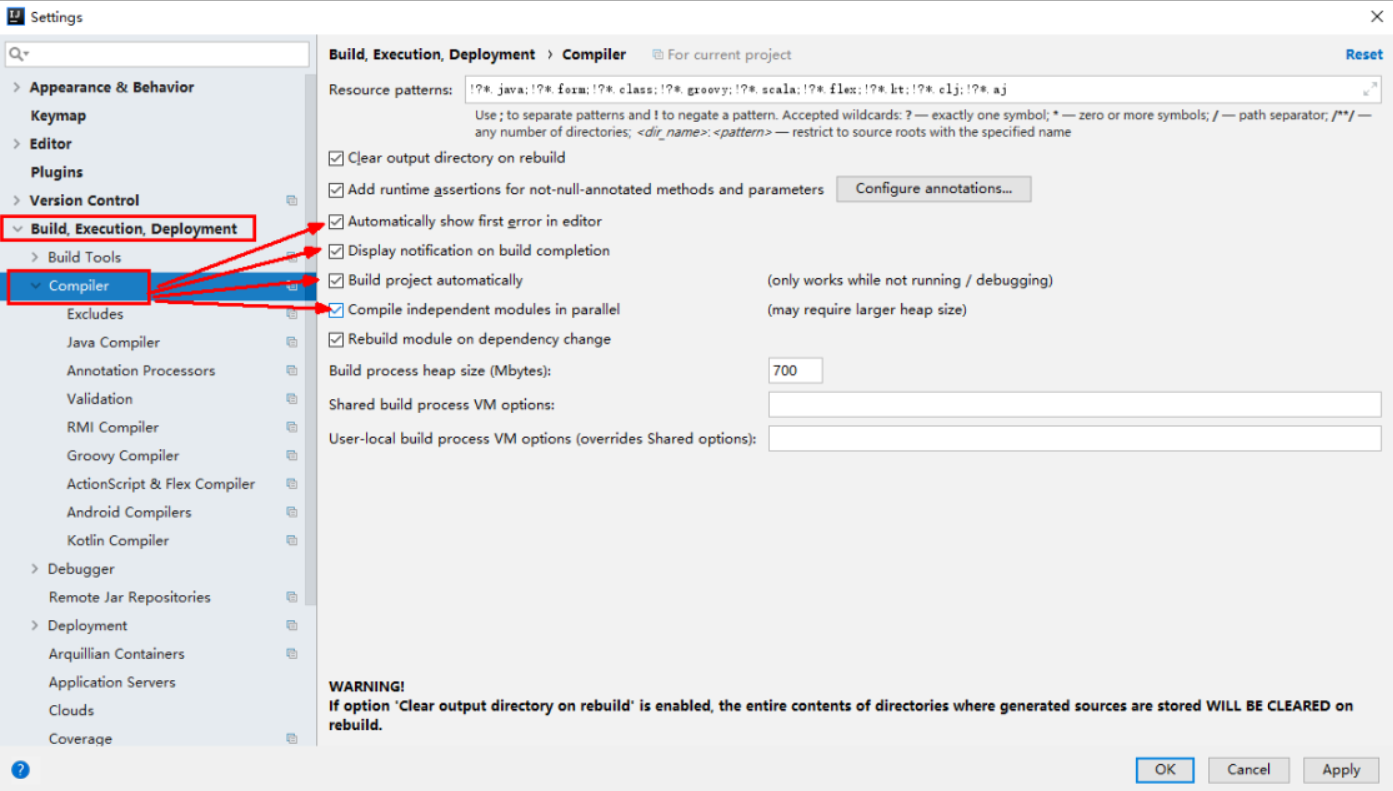Click the magnifier icon in the settings search box

coord(18,54)
